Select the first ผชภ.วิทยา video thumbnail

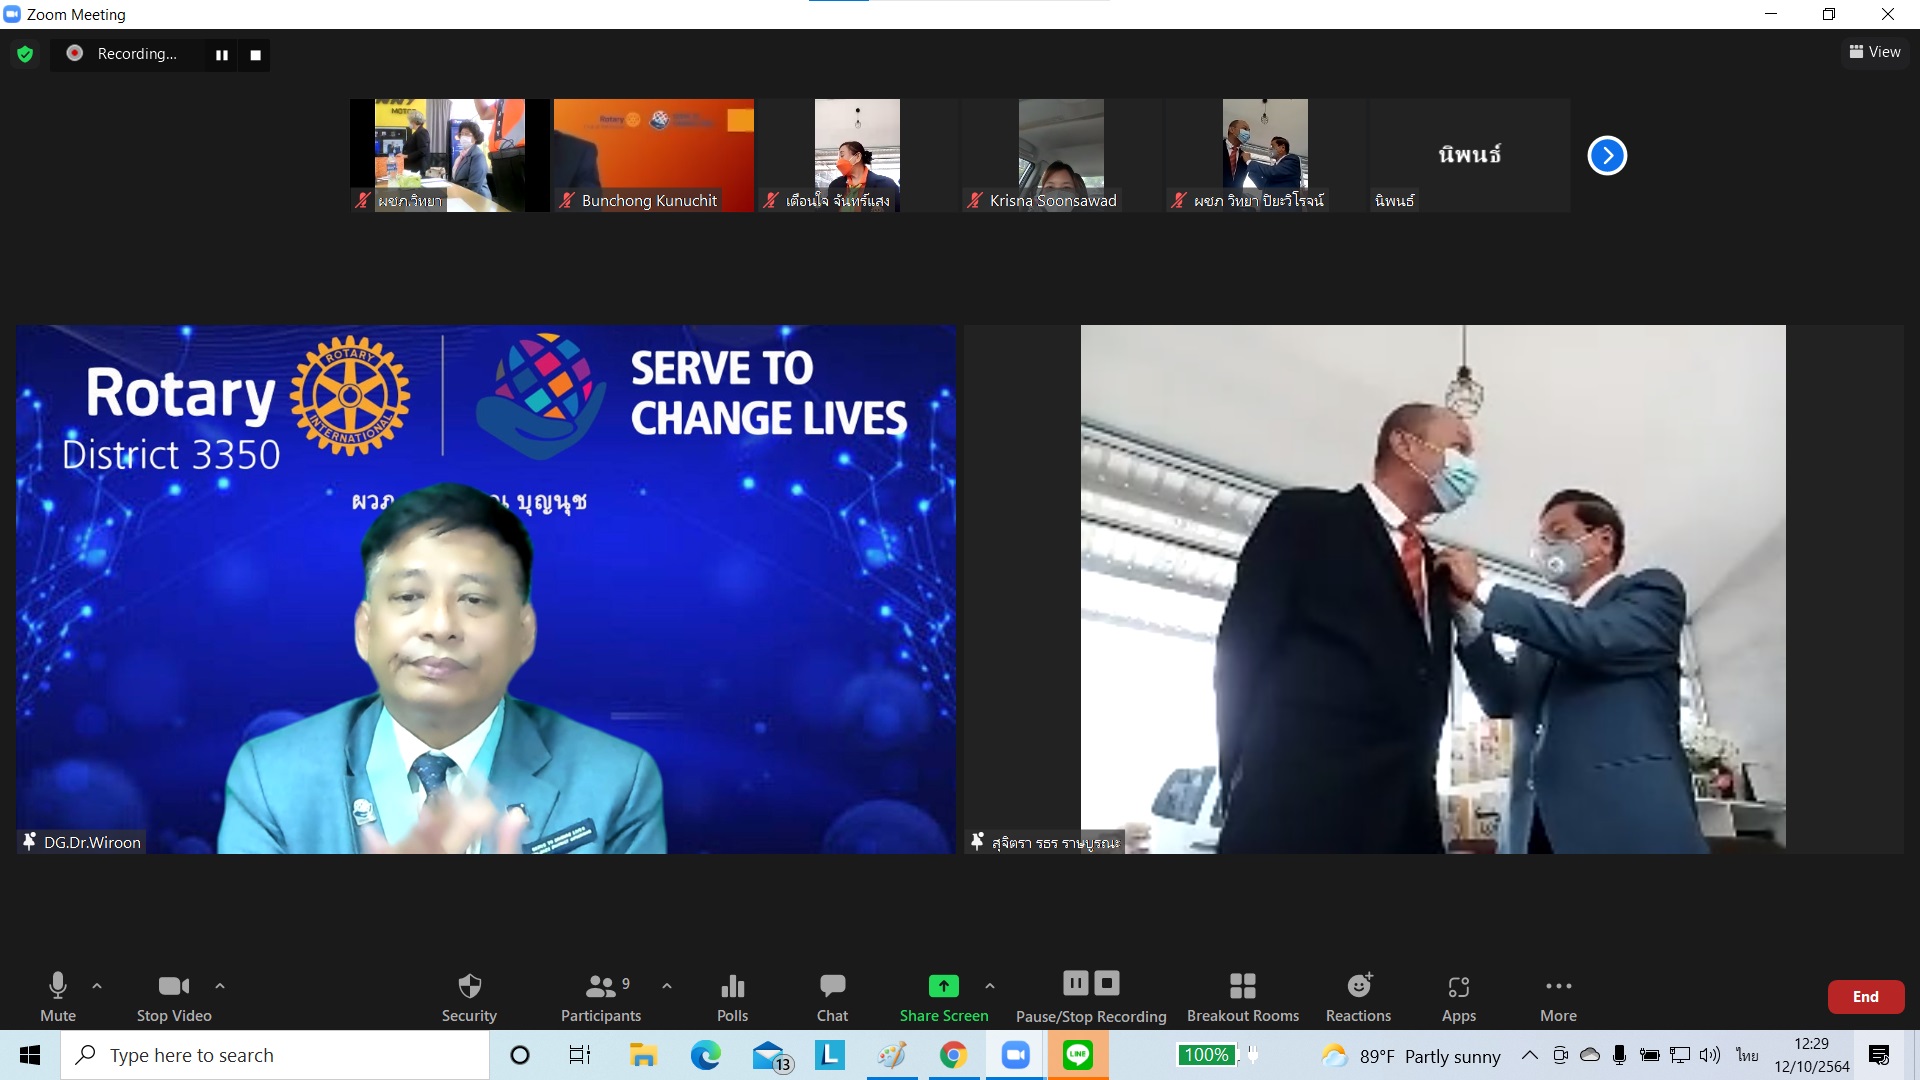pos(450,155)
